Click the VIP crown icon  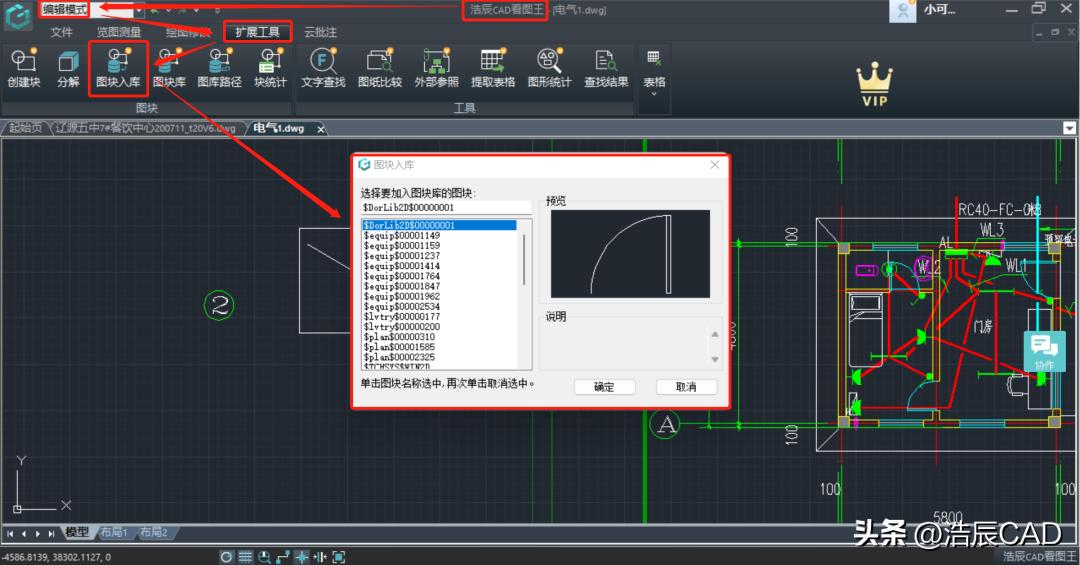(x=875, y=84)
